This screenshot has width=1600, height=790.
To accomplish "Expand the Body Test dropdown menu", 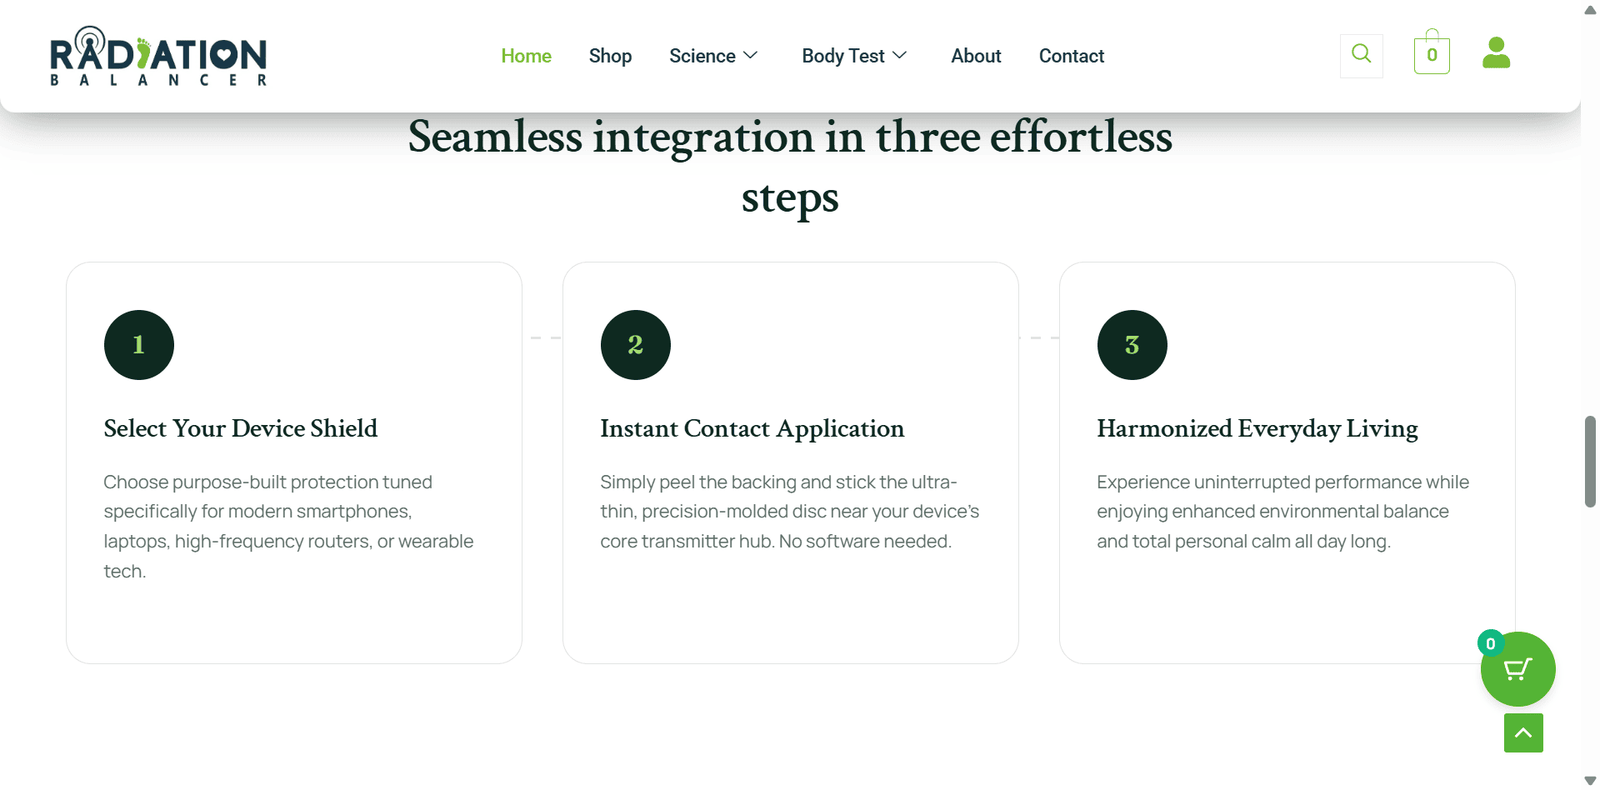I will (854, 56).
